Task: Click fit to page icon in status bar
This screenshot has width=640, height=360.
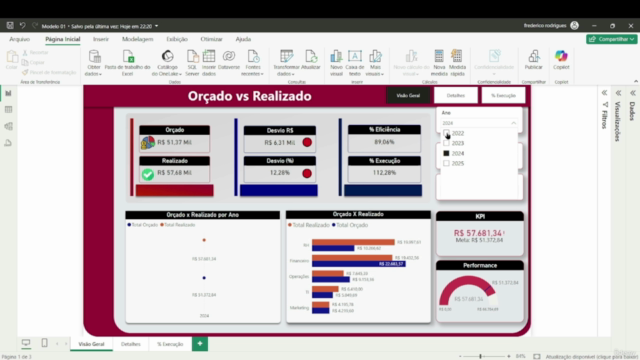Action: (537, 356)
